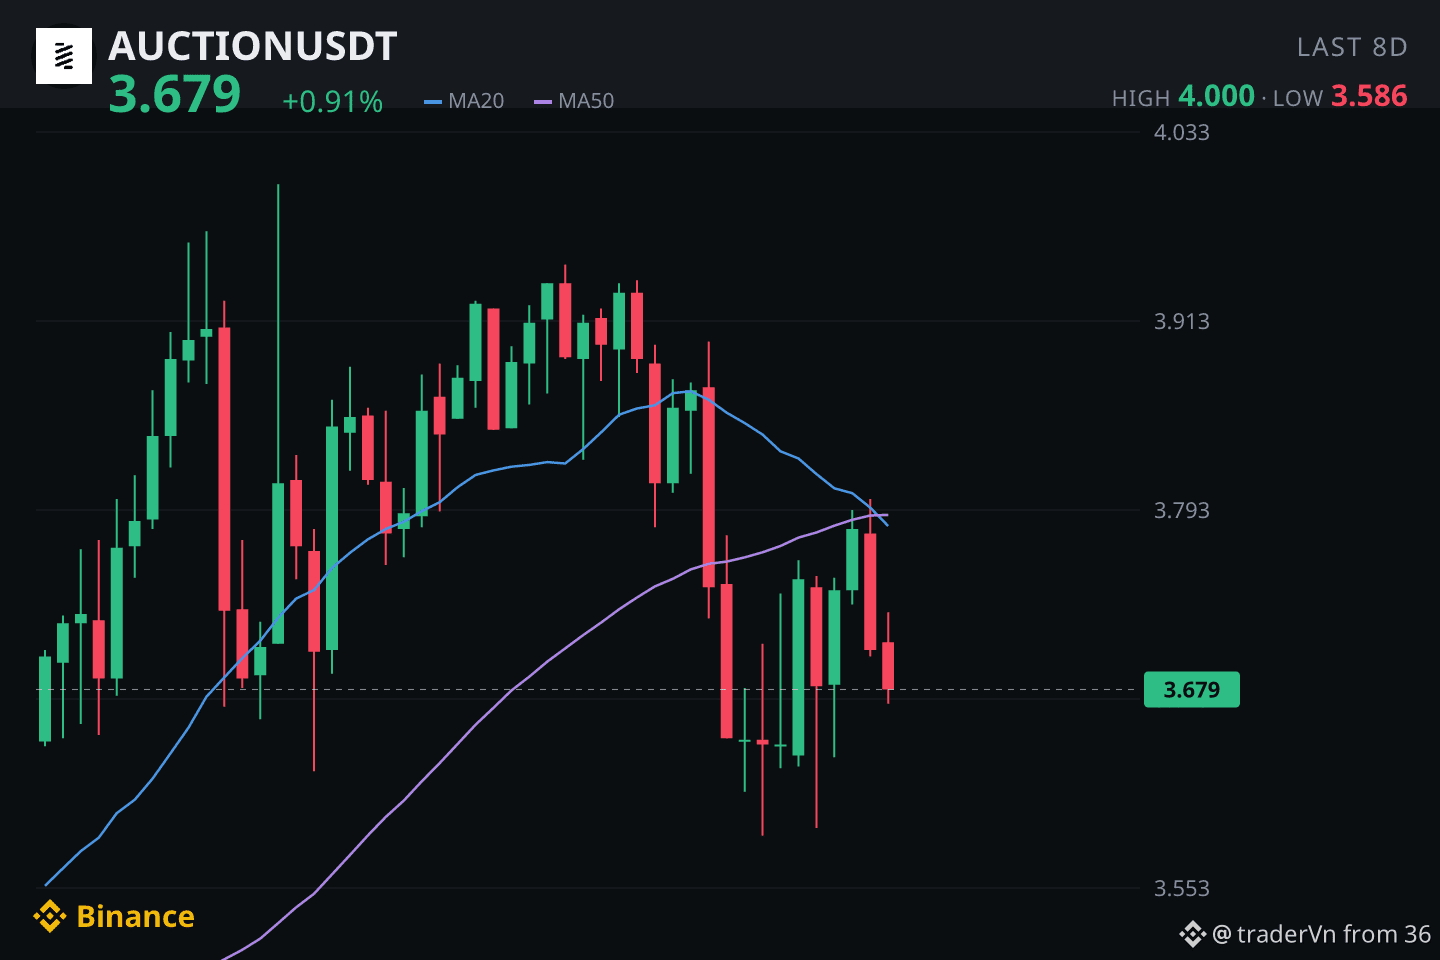
Task: Click the Binance brand text
Action: tap(135, 917)
